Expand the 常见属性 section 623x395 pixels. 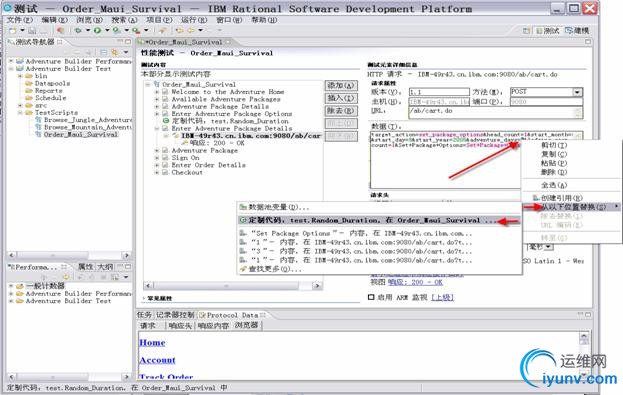coord(144,298)
